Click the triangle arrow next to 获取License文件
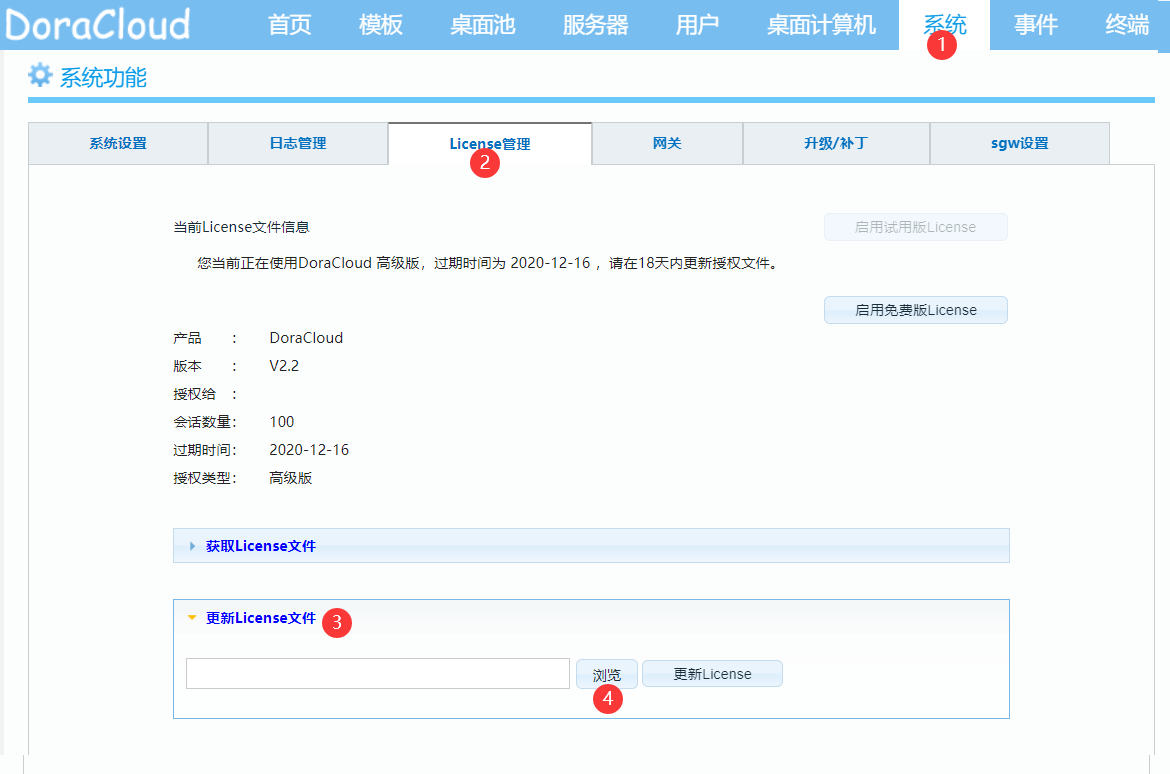 192,546
